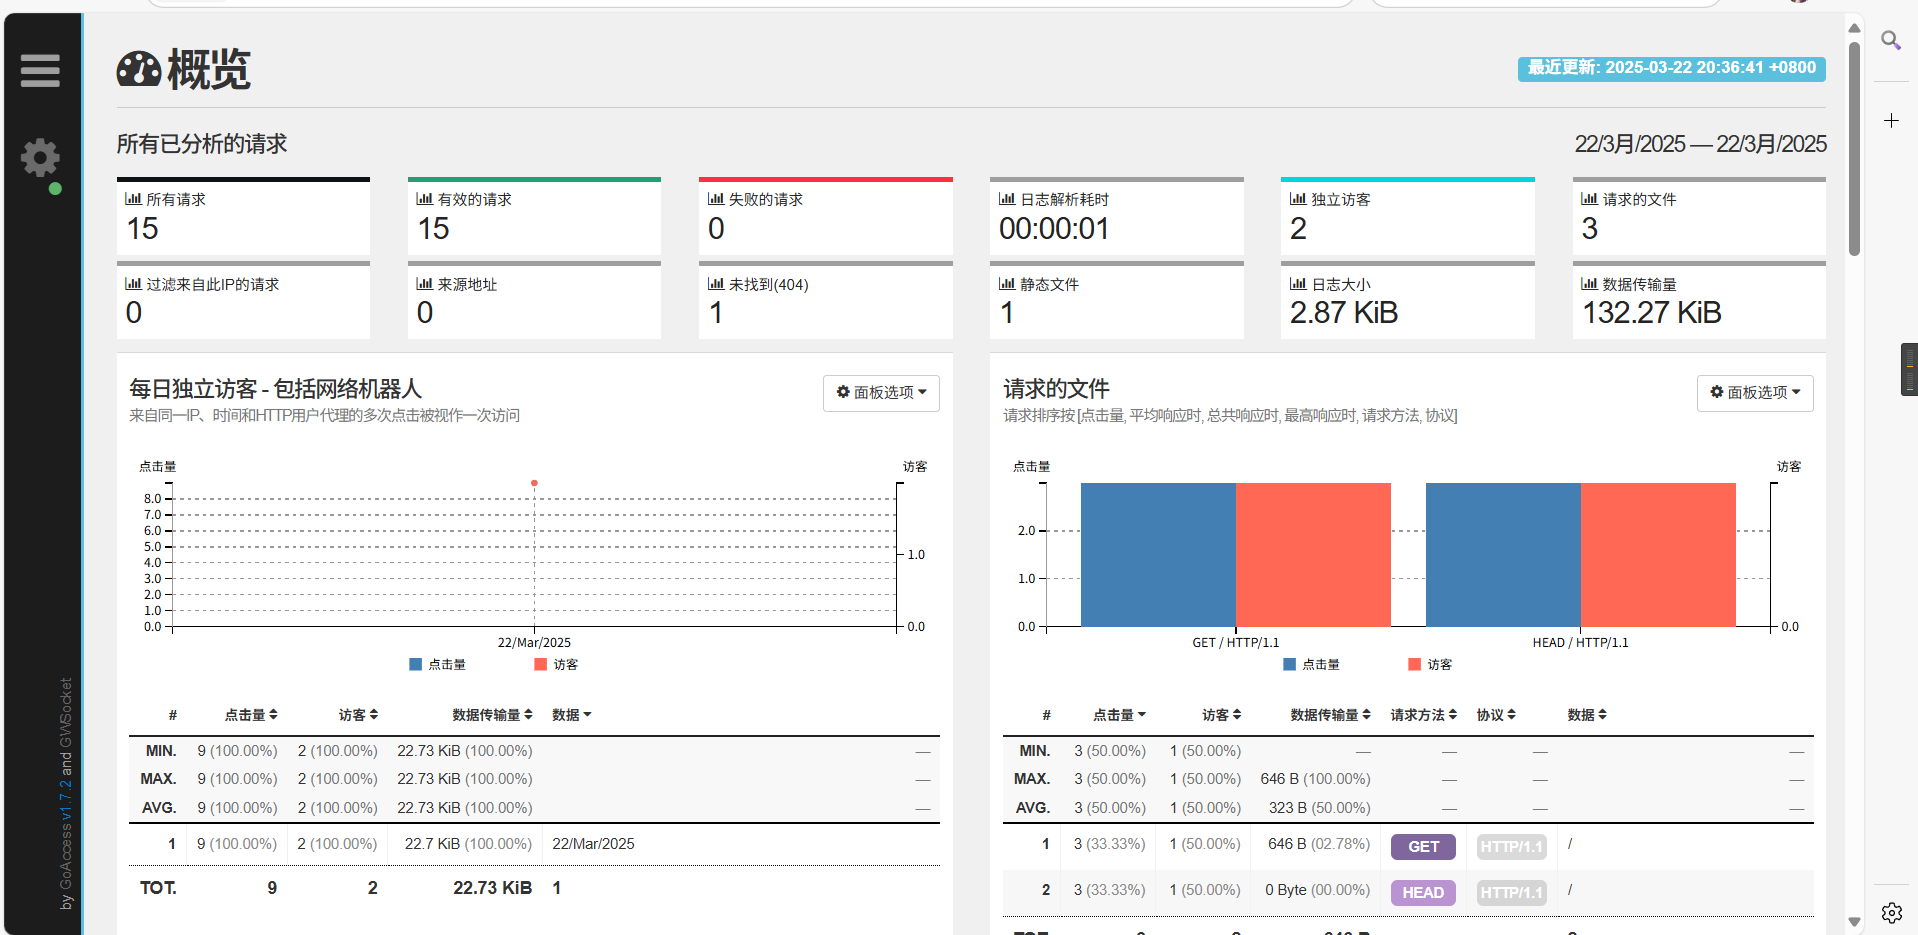Viewport: 1918px width, 935px height.
Task: Click the gear icon at the bottom right corner
Action: point(1891,913)
